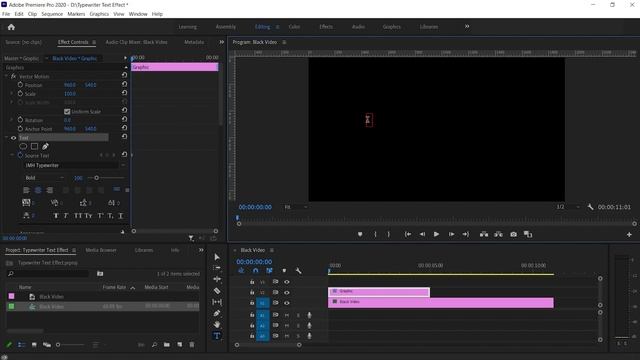
Task: Click the Extract button in Program Monitor
Action: [x=498, y=234]
